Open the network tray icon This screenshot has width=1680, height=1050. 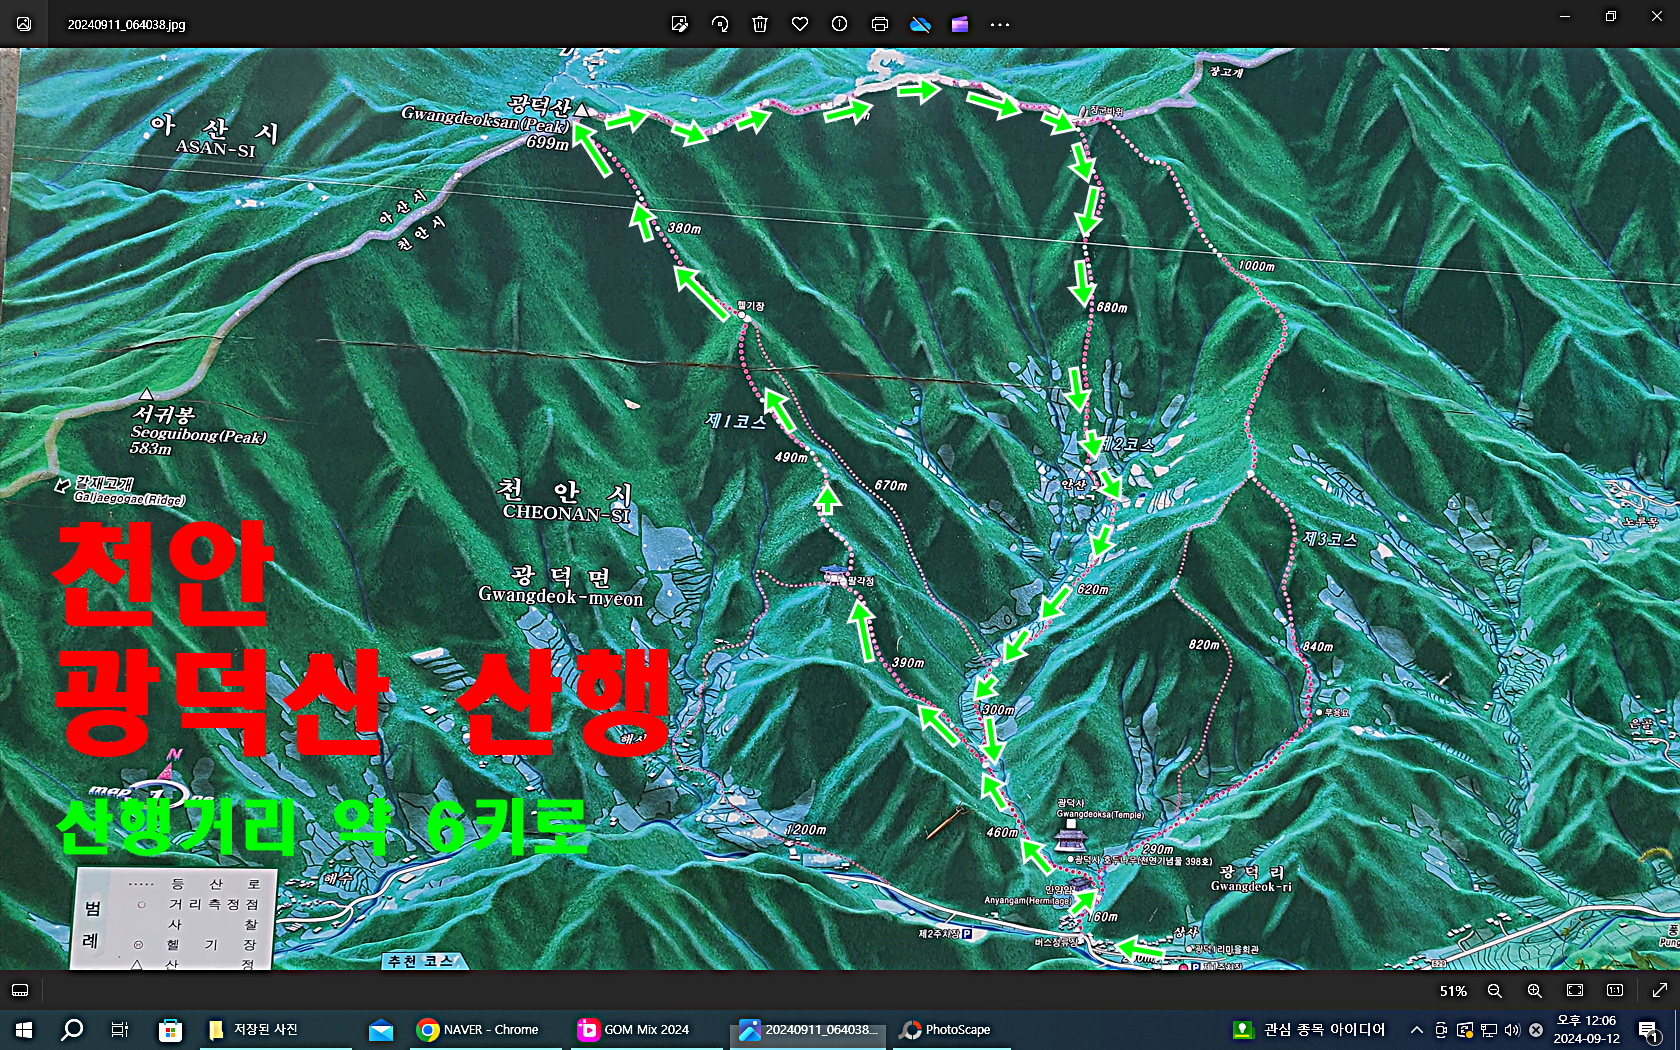1489,1029
